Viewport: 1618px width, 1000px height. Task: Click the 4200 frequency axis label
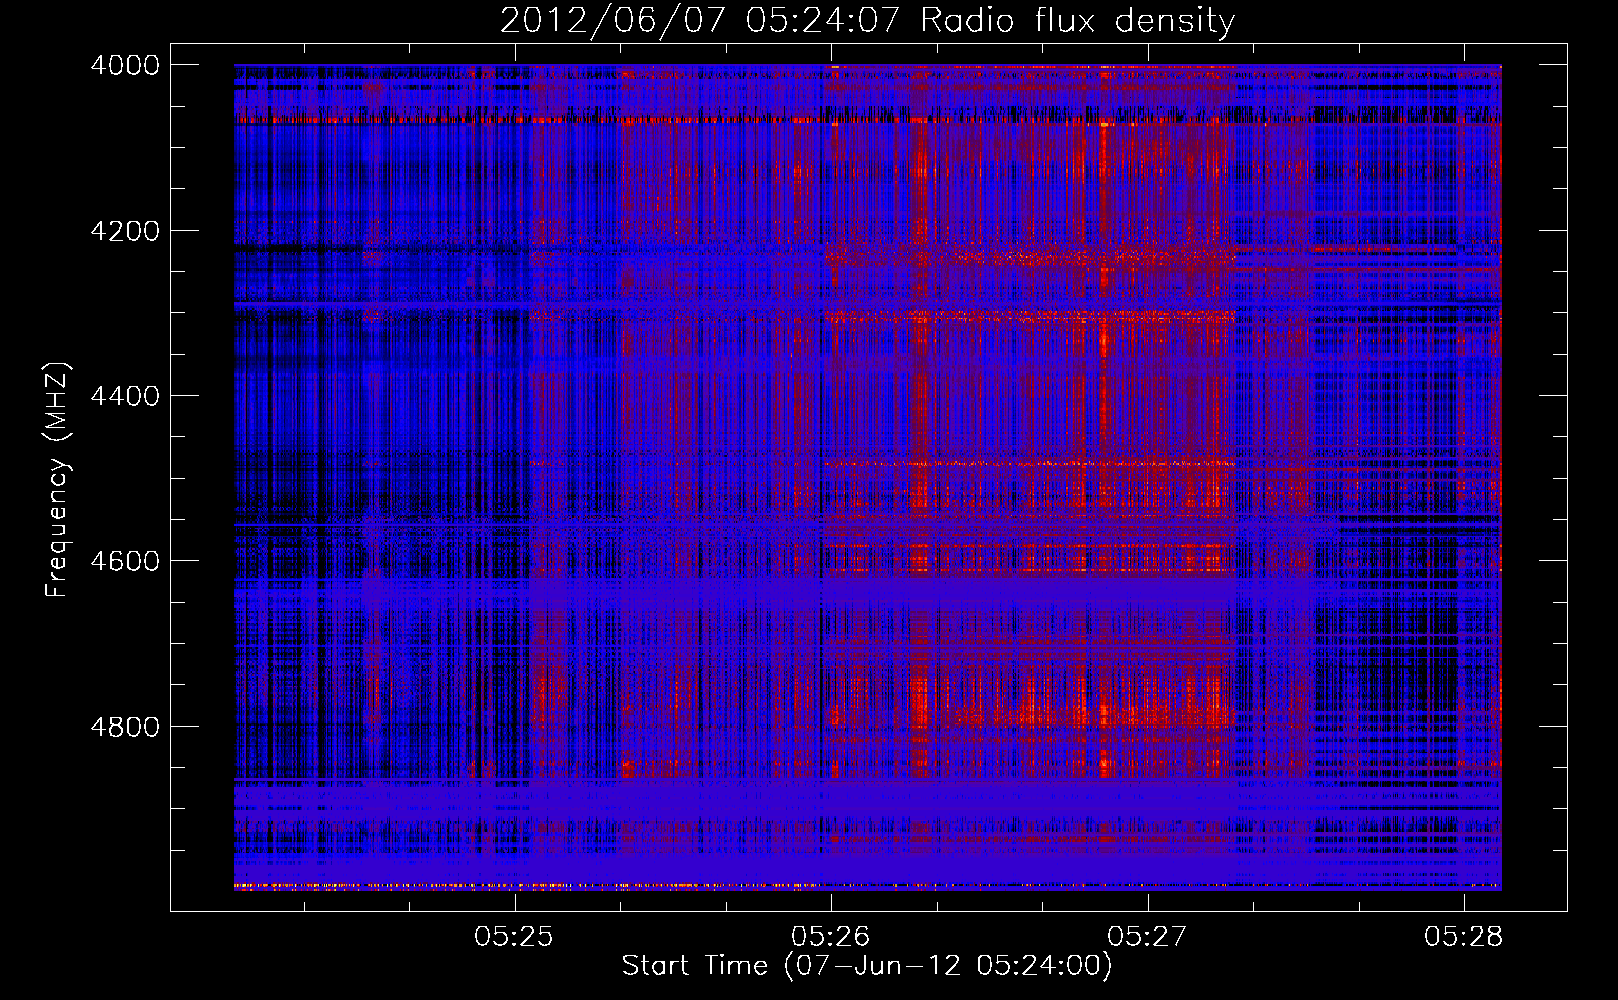coord(125,231)
